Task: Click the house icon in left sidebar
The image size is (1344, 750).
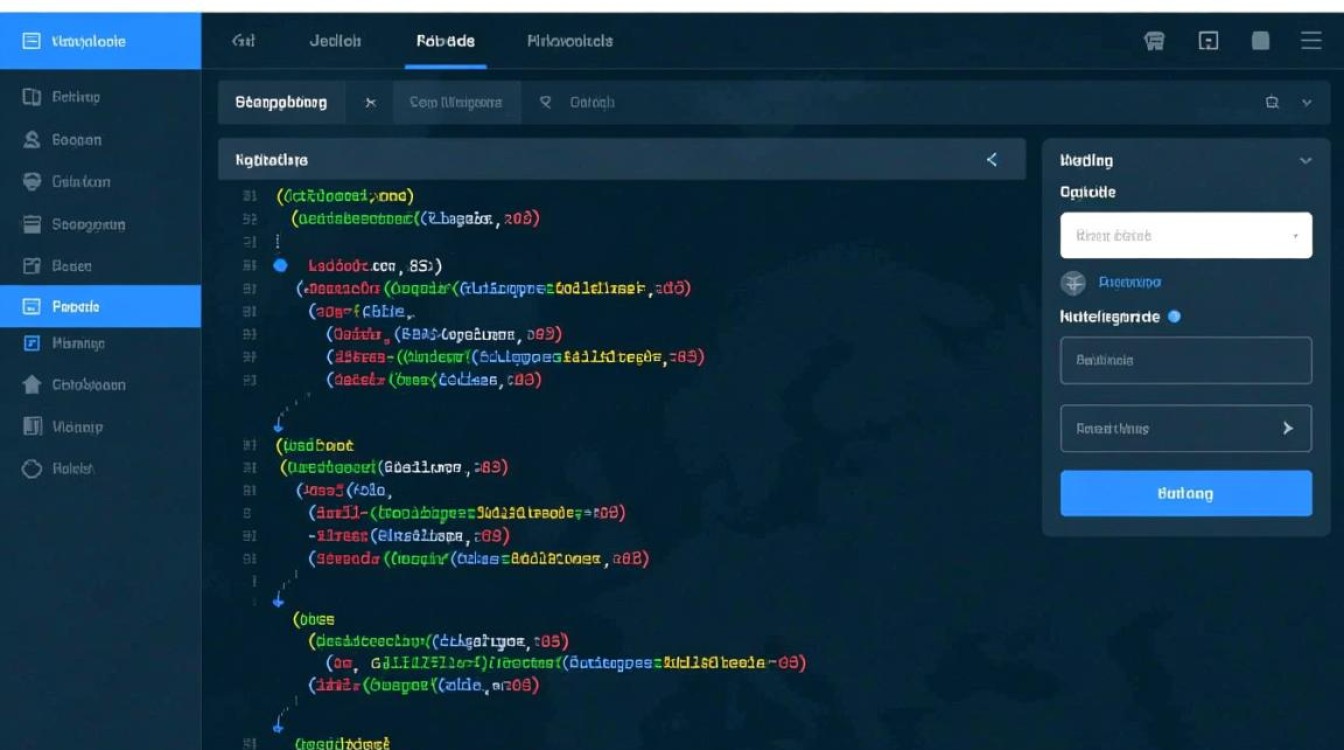Action: (x=32, y=385)
